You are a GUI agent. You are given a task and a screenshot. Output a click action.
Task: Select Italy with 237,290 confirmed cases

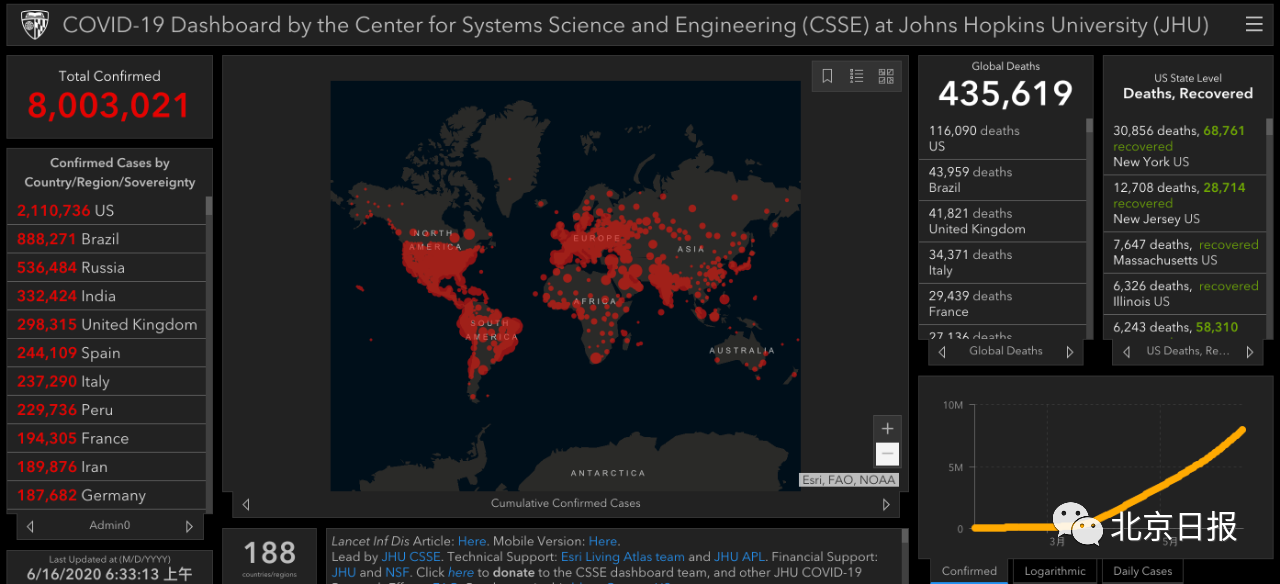point(107,382)
